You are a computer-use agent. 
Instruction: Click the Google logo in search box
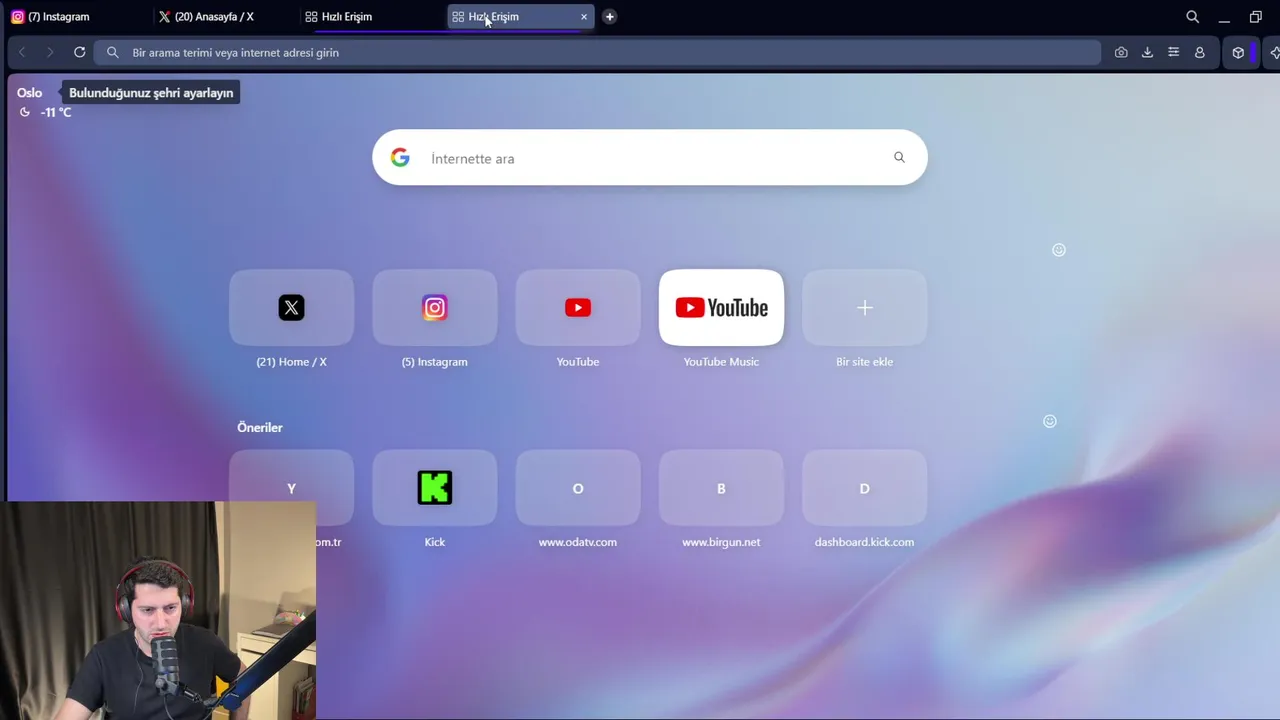pos(400,158)
